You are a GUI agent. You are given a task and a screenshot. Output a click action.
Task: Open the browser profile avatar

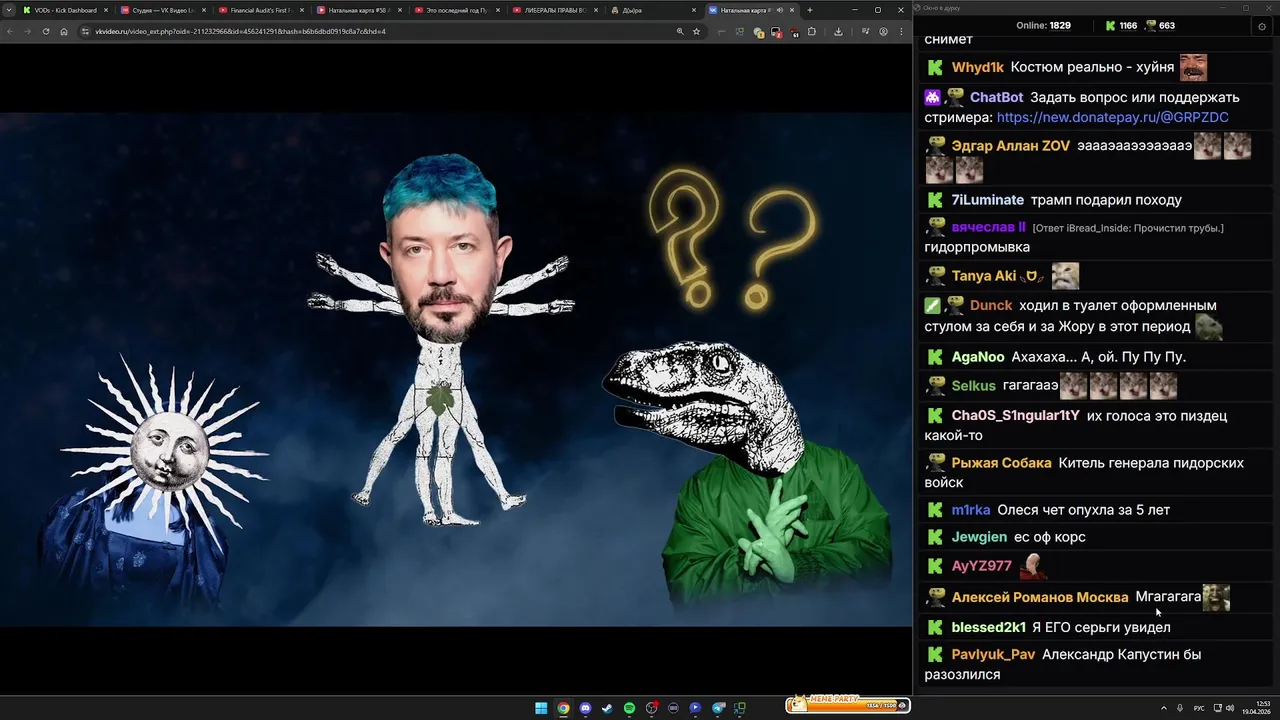883,31
